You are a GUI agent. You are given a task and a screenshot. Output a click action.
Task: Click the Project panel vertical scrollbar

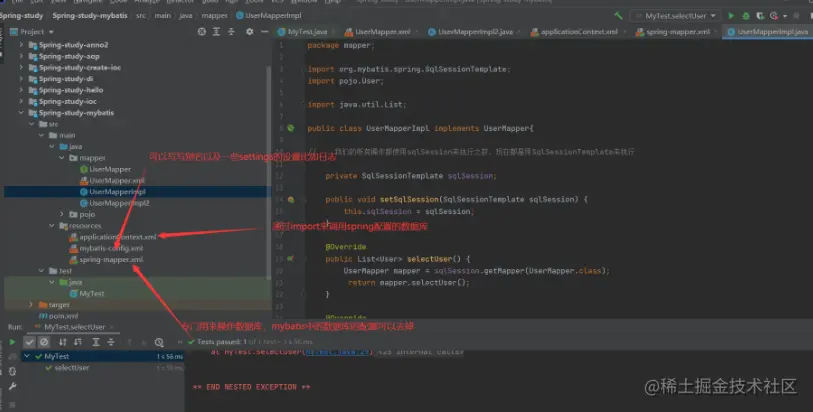click(269, 173)
